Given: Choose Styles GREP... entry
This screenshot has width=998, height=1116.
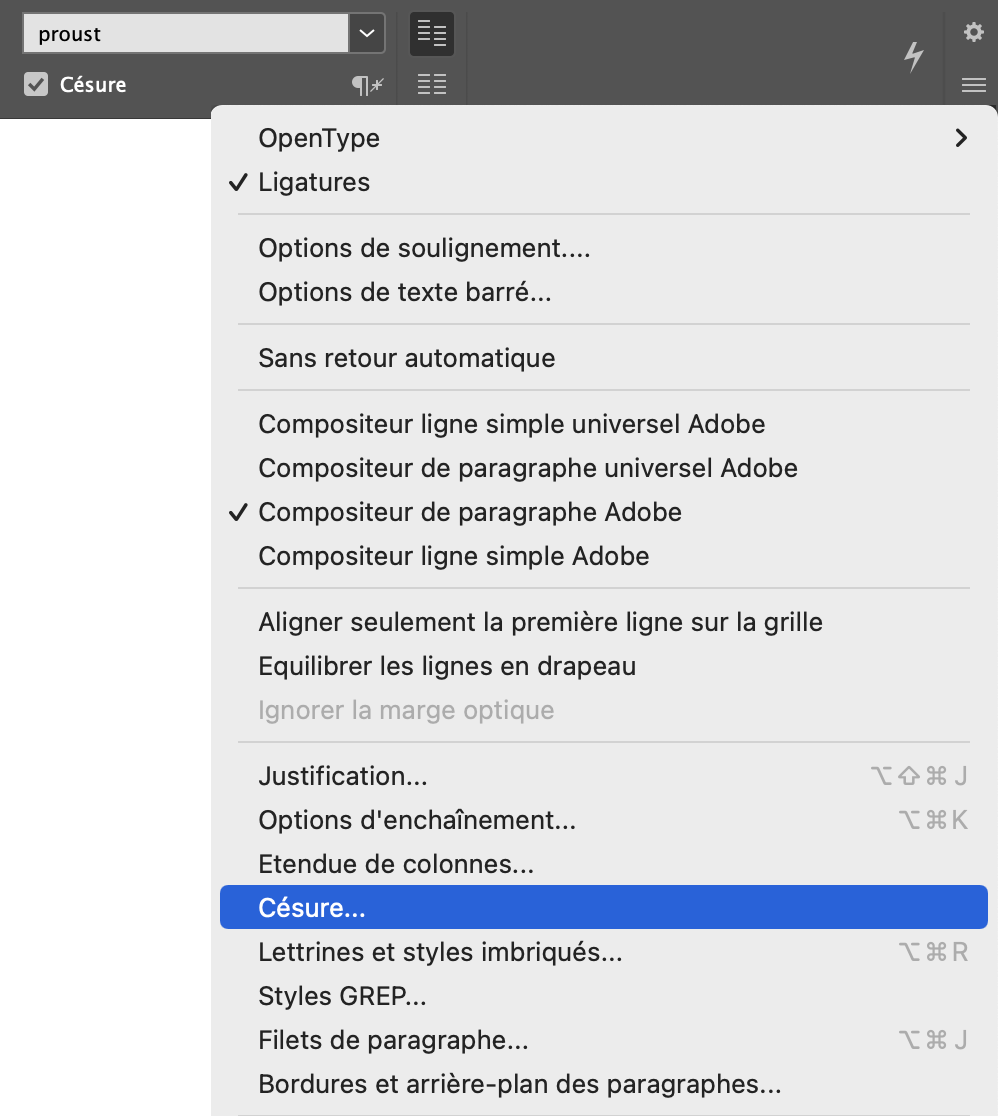Looking at the screenshot, I should coord(342,996).
